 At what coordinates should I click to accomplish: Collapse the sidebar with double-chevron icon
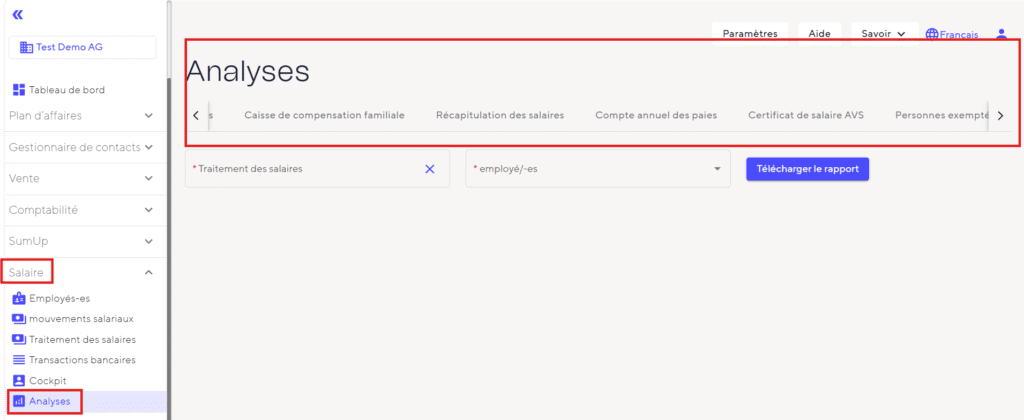point(17,15)
